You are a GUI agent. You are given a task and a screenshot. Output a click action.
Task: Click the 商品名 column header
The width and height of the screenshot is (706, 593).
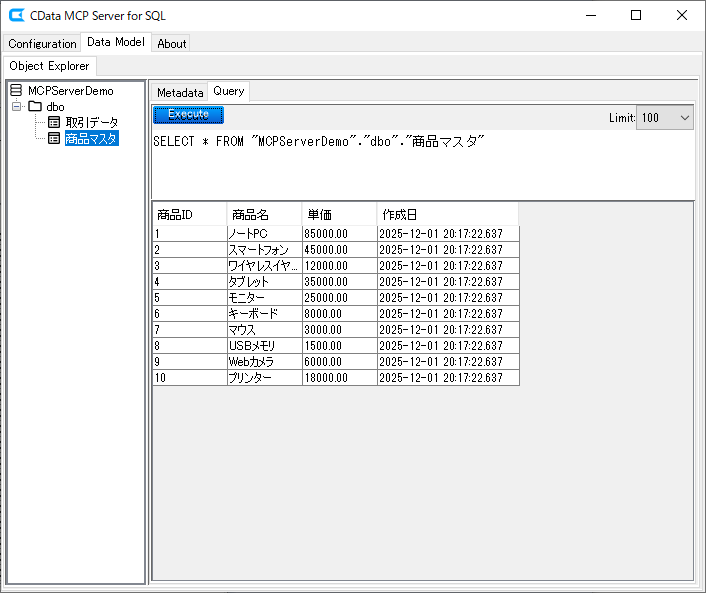(265, 215)
